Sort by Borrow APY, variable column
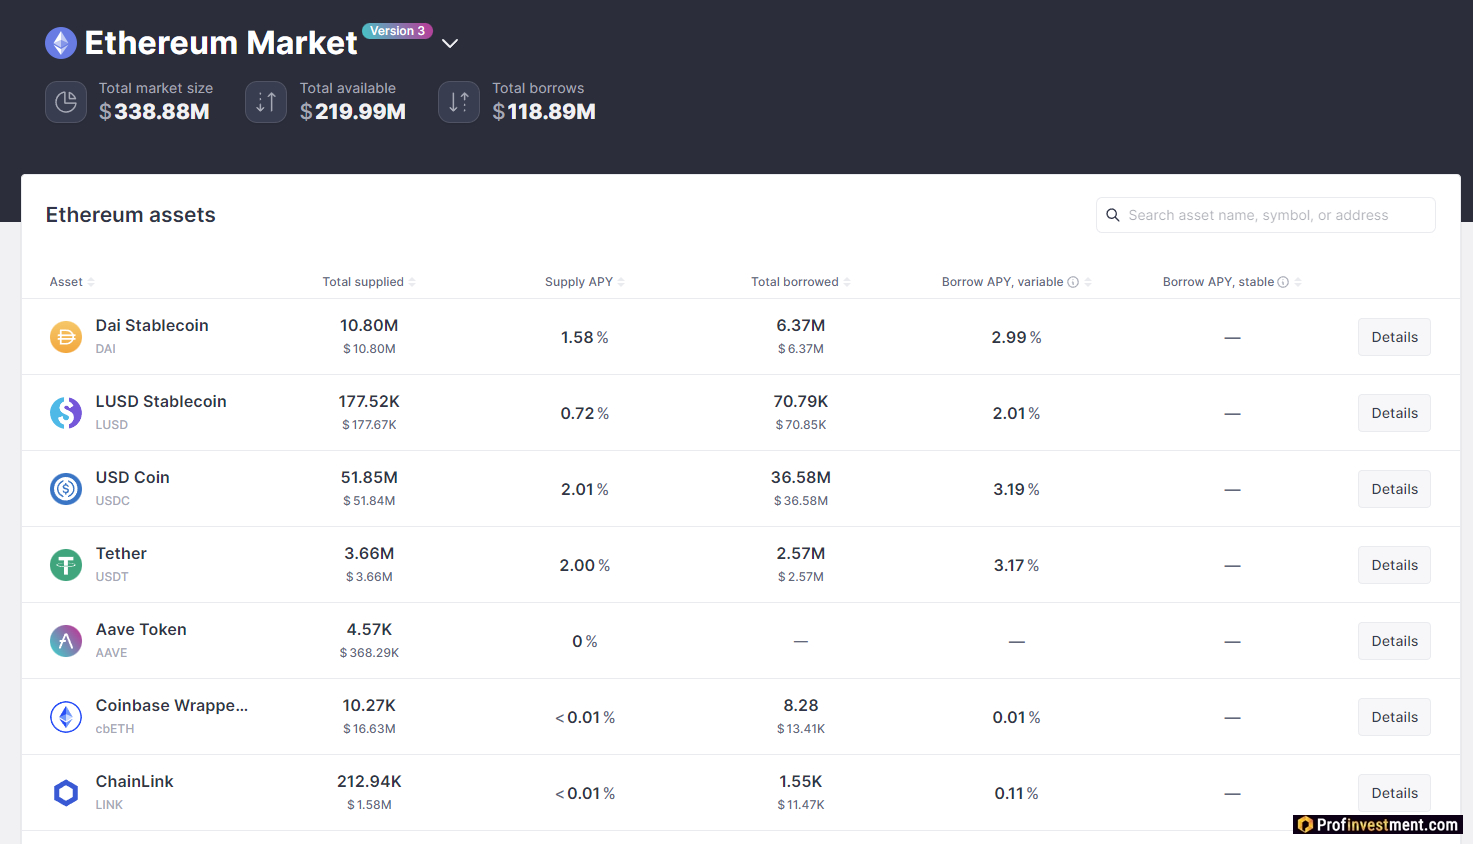The image size is (1473, 844). [1017, 282]
